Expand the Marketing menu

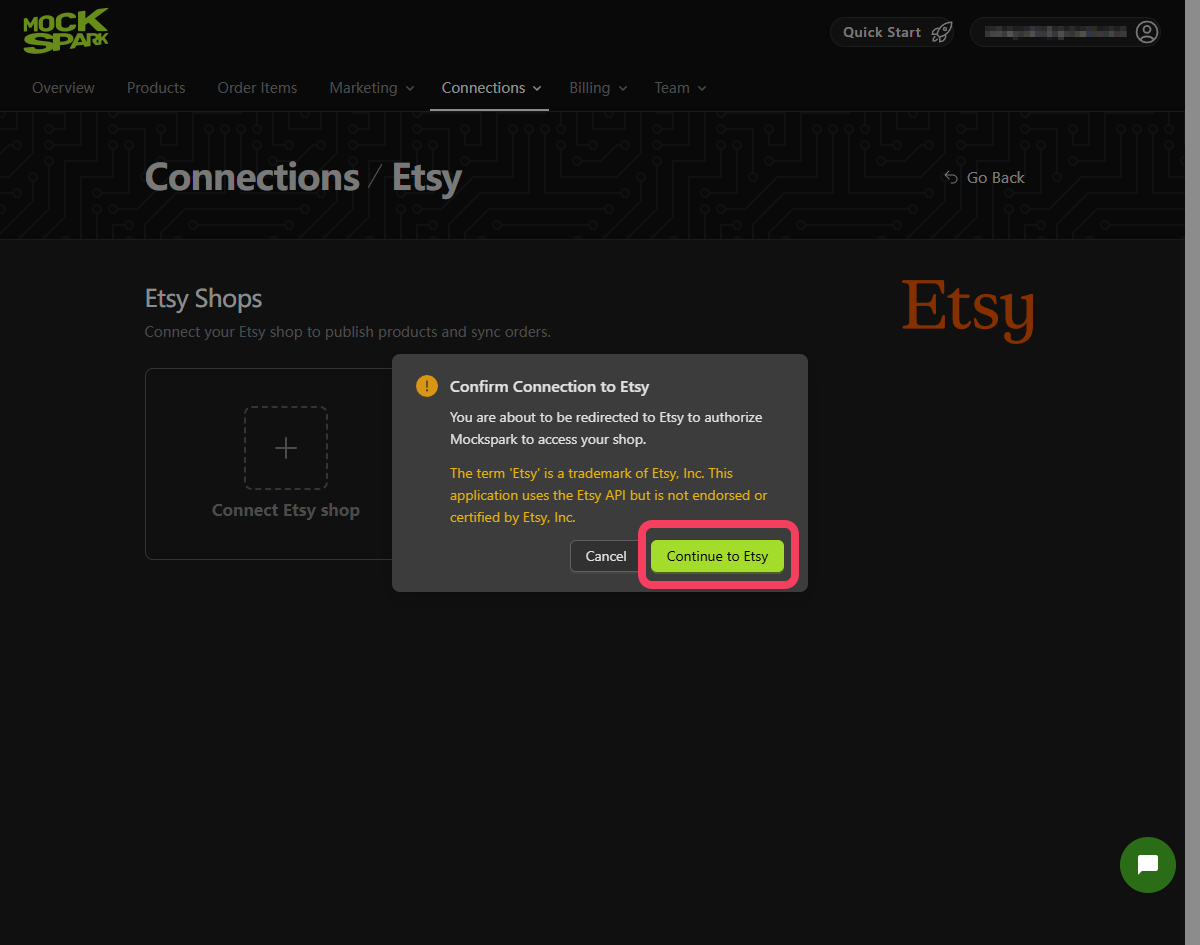372,88
